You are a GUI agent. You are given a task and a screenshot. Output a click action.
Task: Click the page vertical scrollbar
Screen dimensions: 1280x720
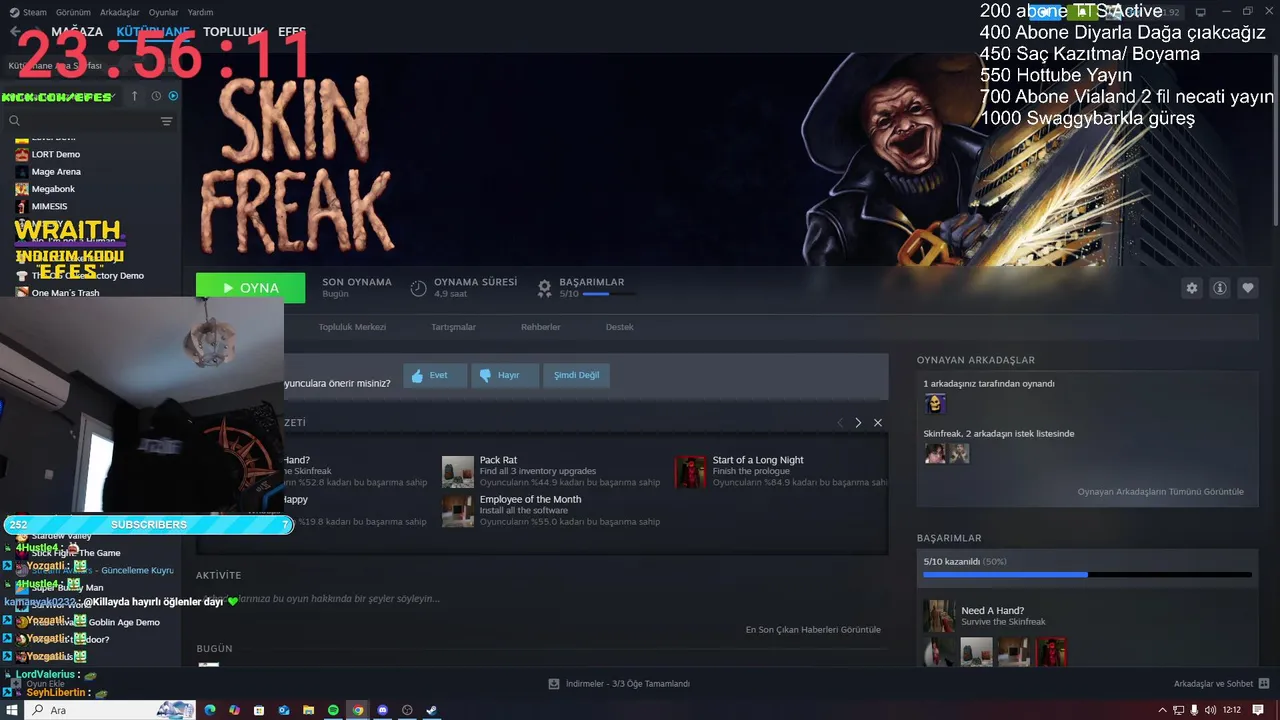[1275, 140]
